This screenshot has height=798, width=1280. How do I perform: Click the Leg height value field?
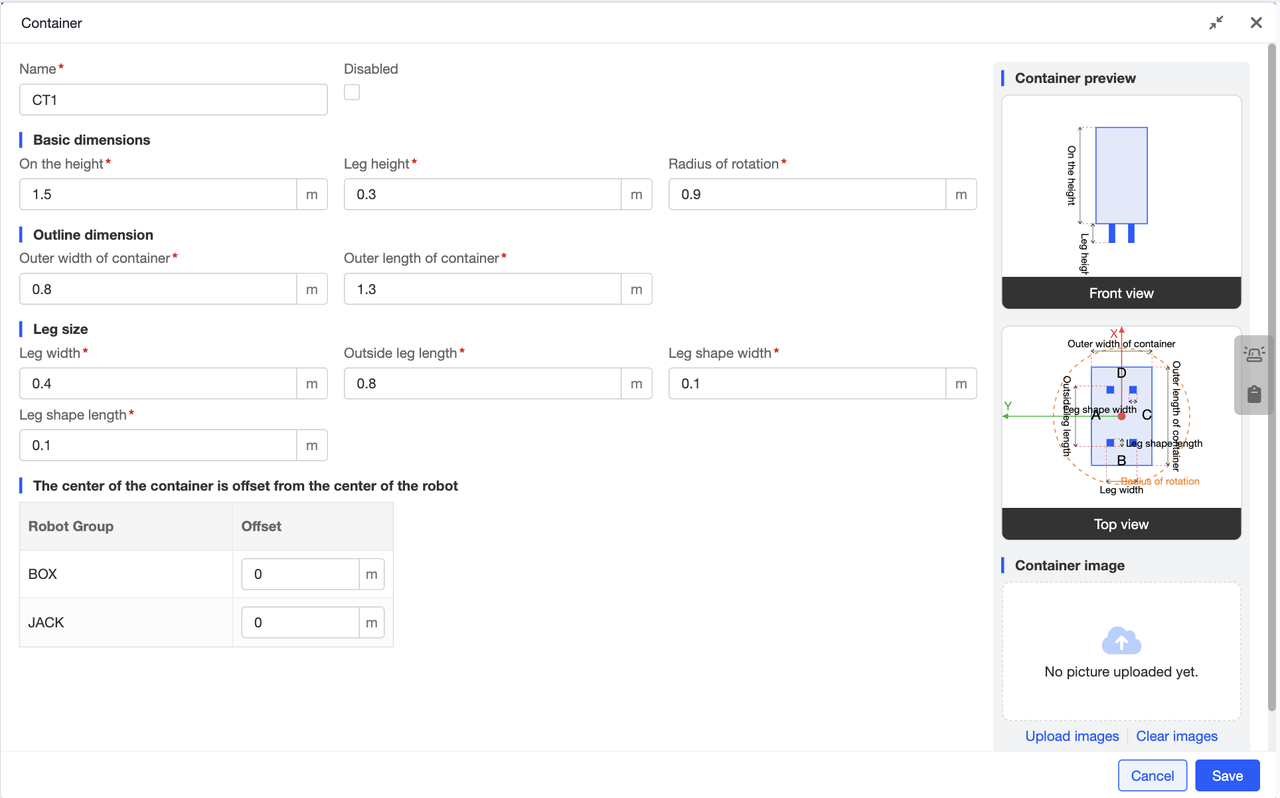pos(482,194)
